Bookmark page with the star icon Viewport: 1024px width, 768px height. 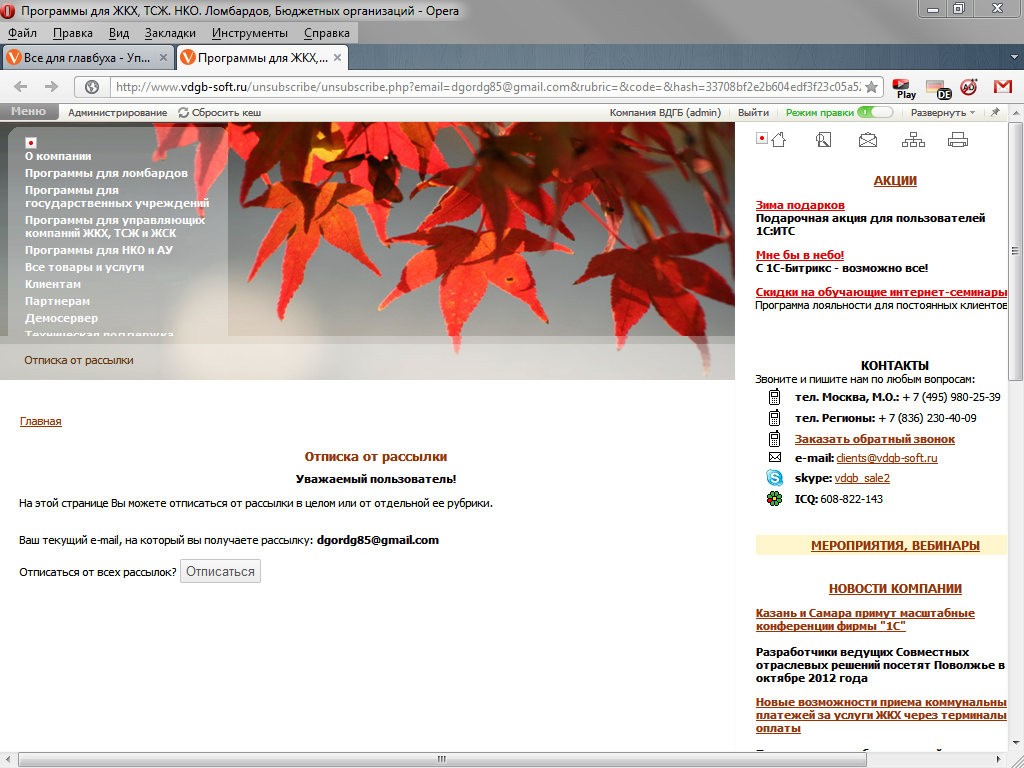click(871, 87)
